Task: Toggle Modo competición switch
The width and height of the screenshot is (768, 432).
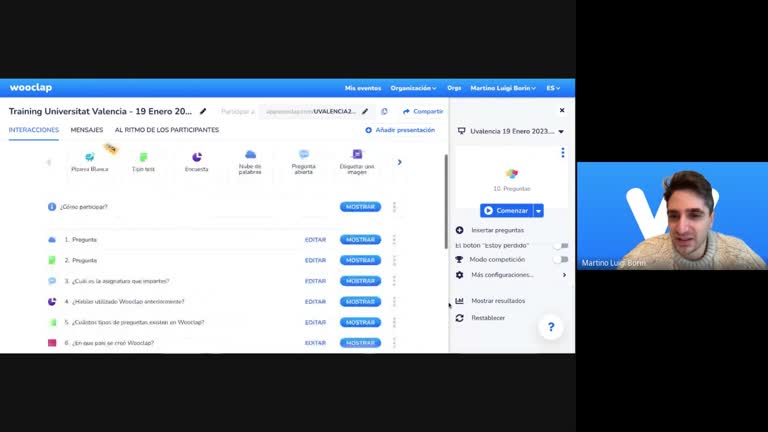Action: [562, 260]
